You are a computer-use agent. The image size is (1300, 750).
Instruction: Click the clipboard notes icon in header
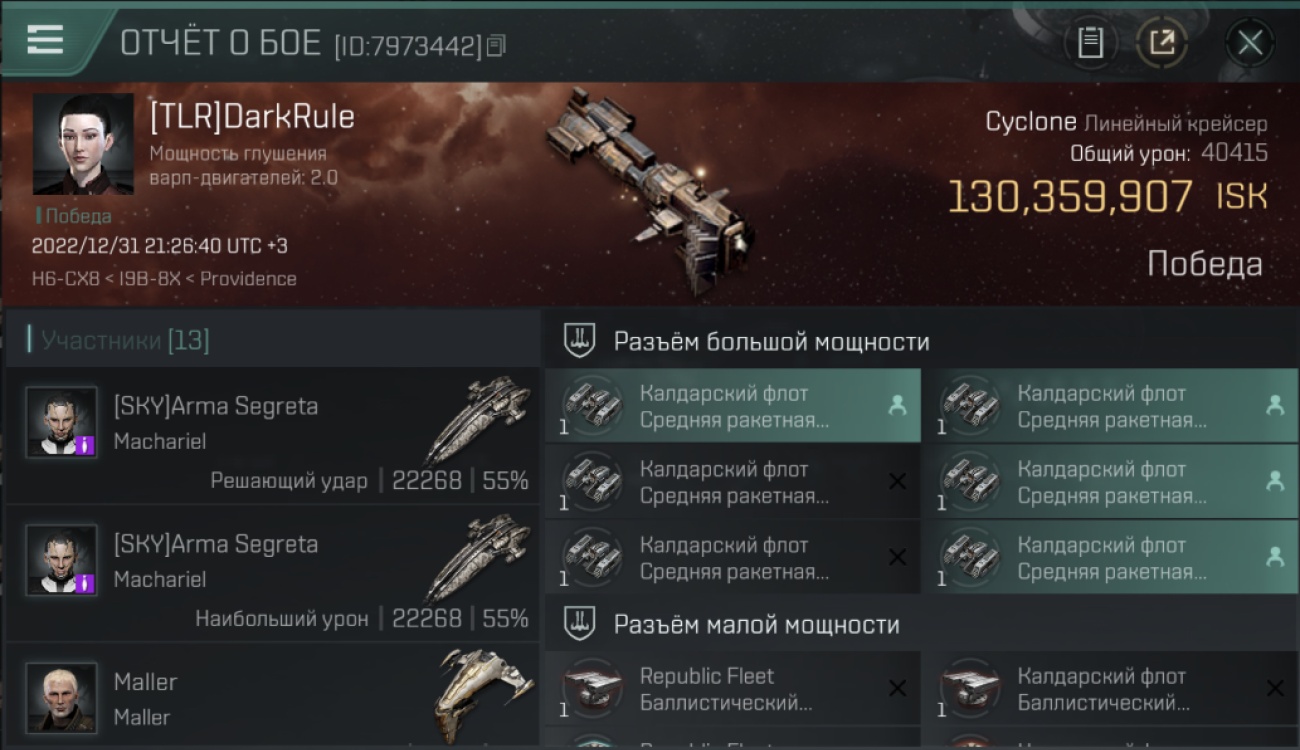click(x=1090, y=43)
